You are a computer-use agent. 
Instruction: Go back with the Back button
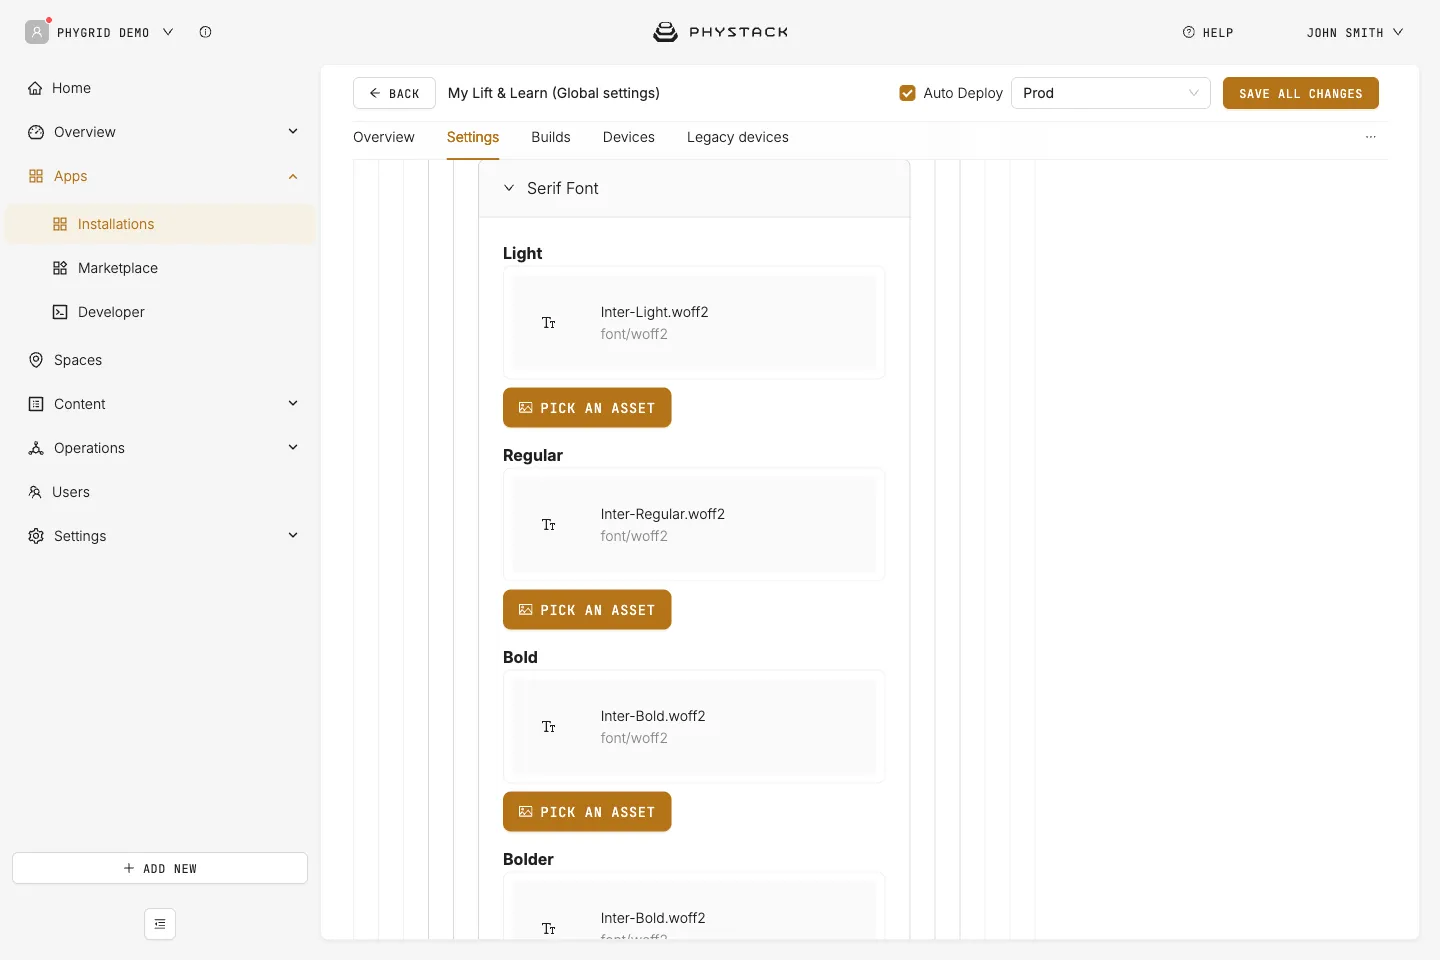[x=394, y=93]
